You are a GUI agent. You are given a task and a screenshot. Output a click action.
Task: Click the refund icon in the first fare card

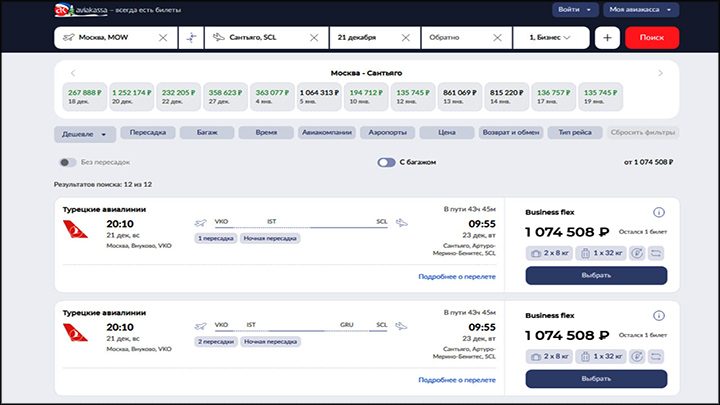(x=638, y=255)
